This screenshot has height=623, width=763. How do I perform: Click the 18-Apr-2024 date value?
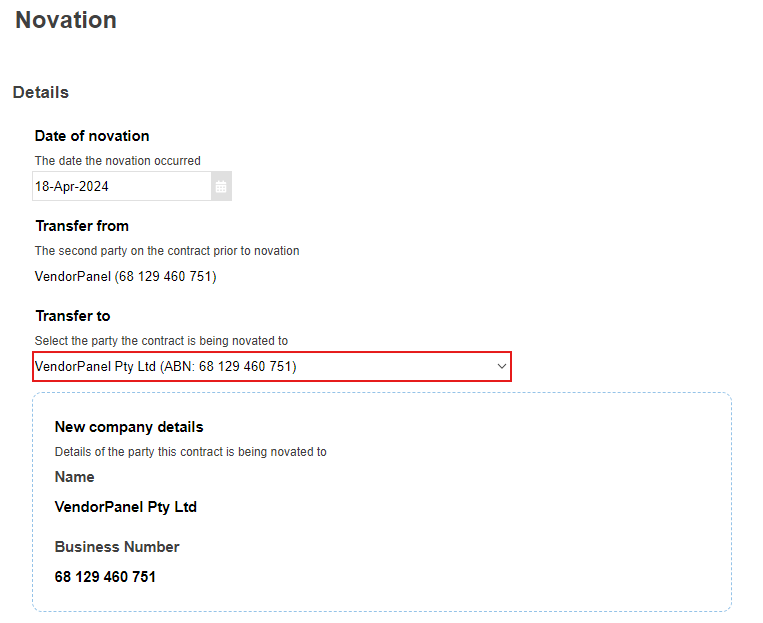point(73,186)
